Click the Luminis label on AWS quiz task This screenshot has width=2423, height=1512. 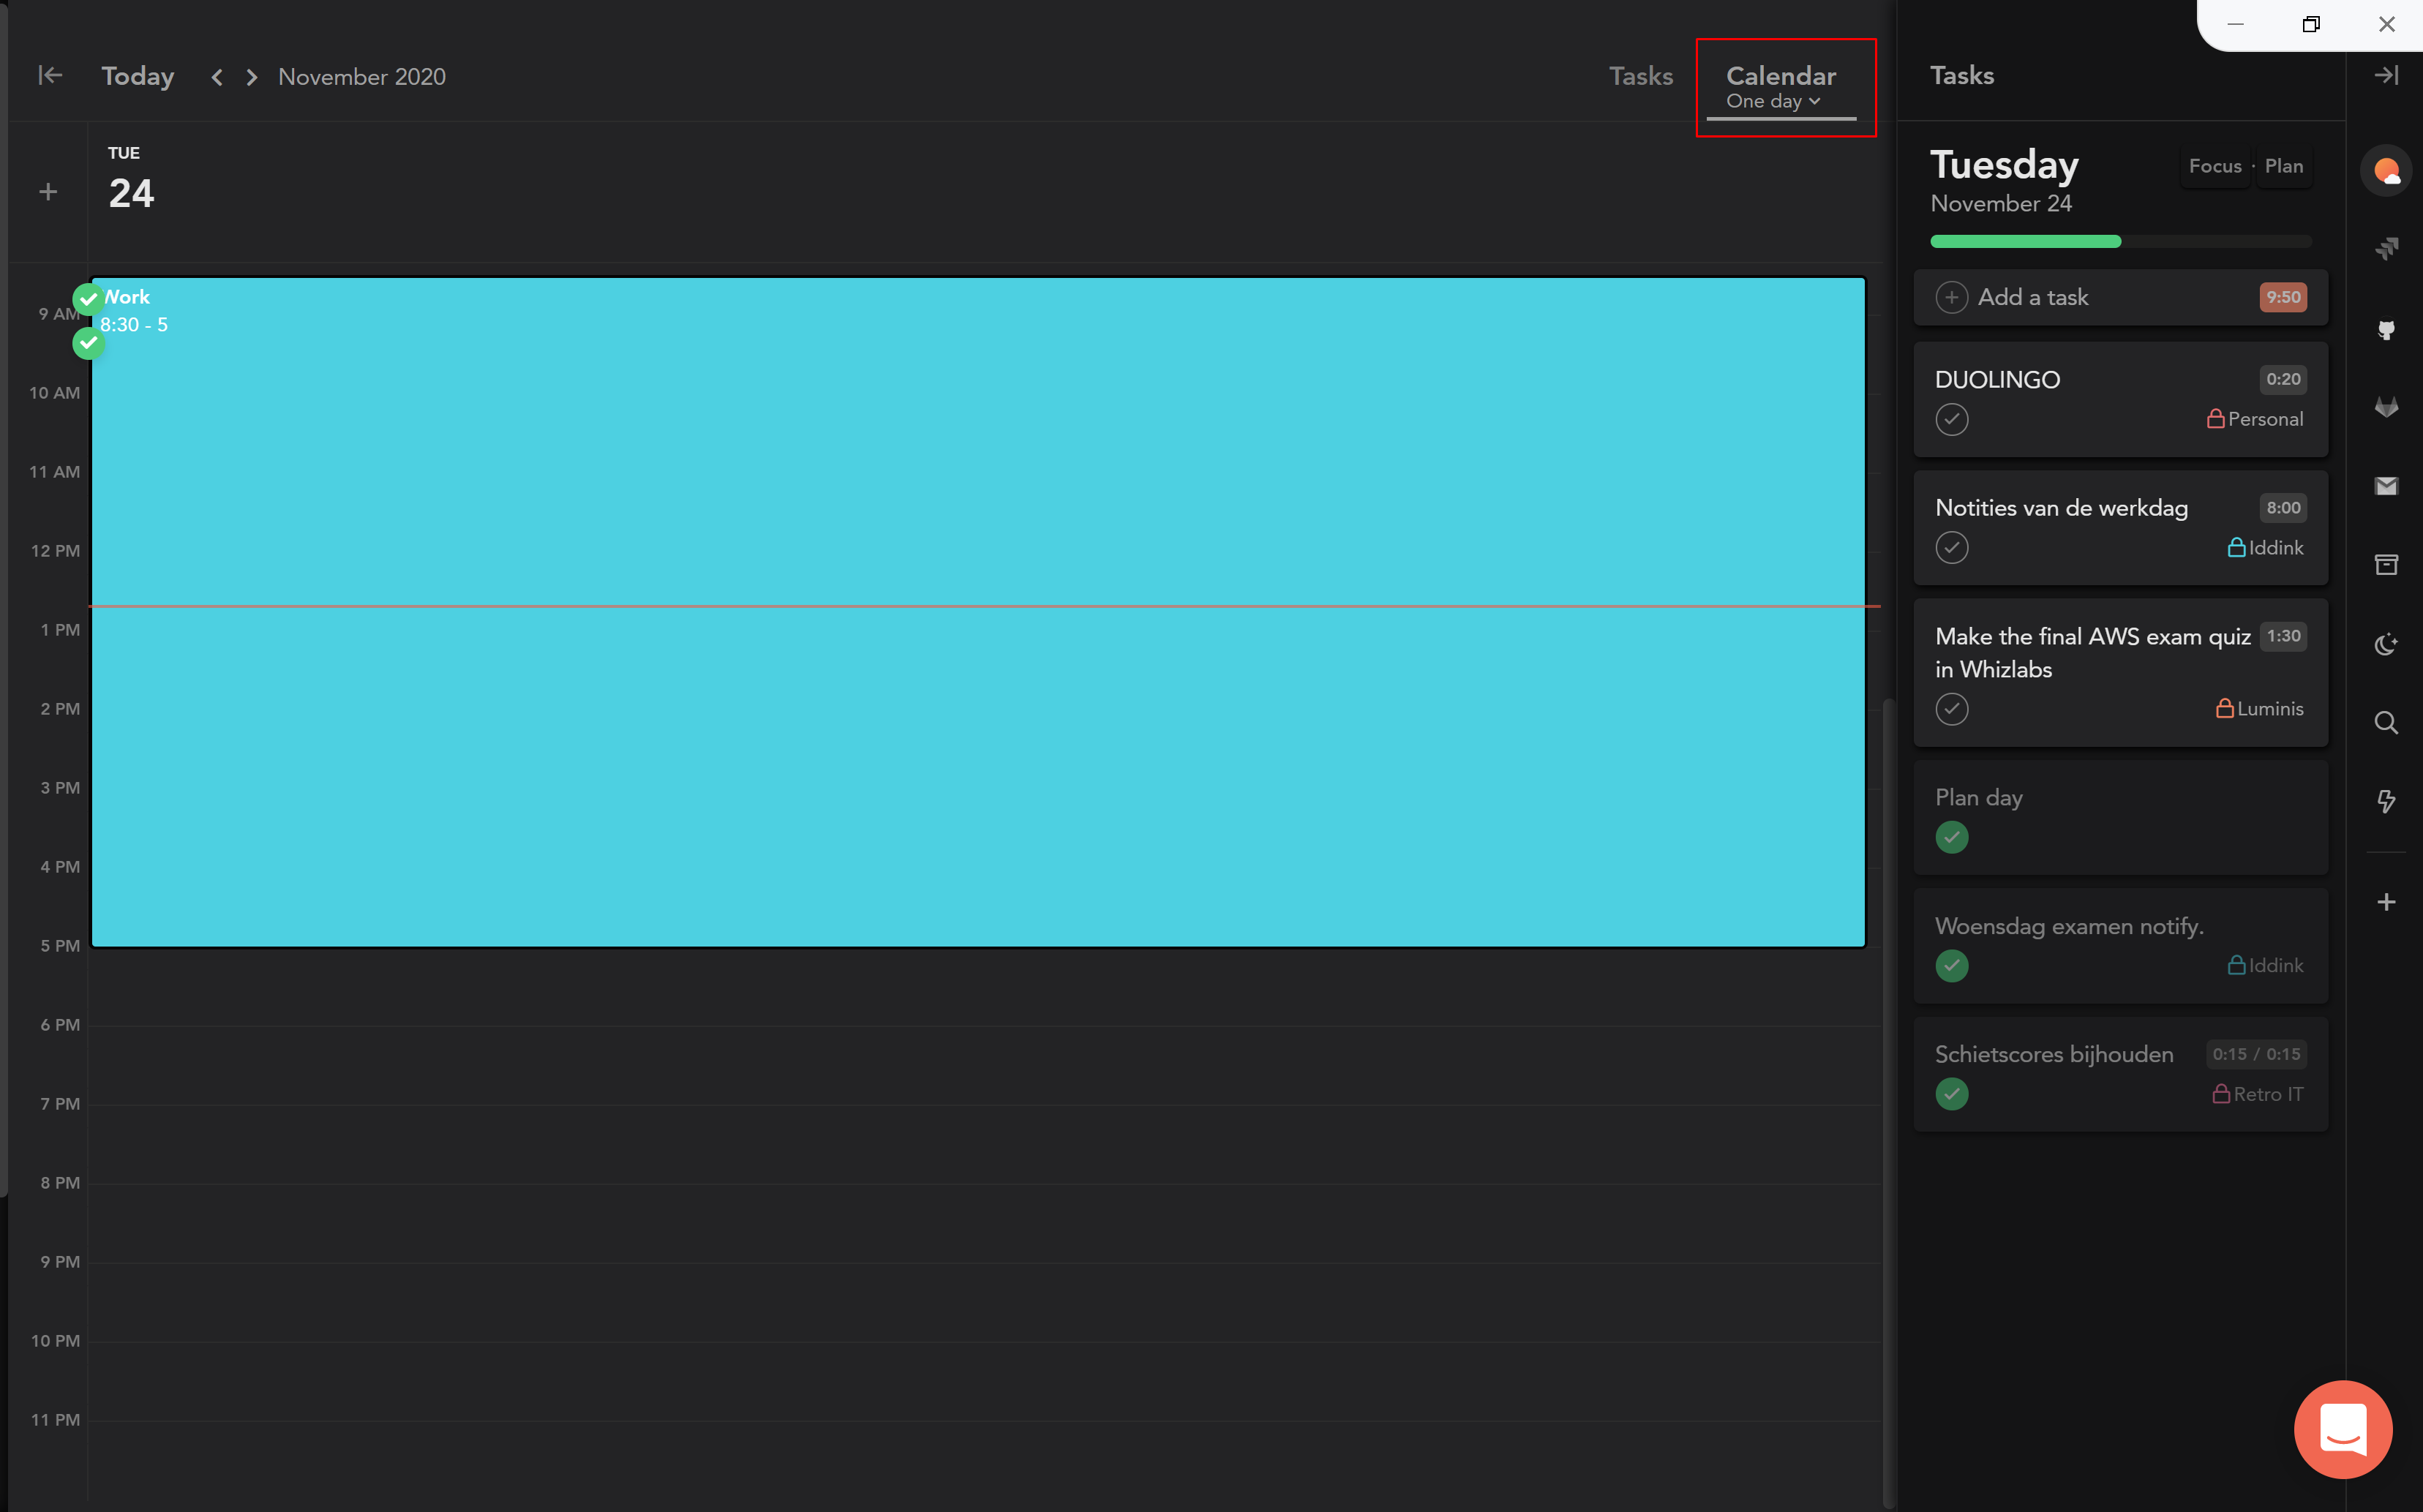tap(2259, 708)
